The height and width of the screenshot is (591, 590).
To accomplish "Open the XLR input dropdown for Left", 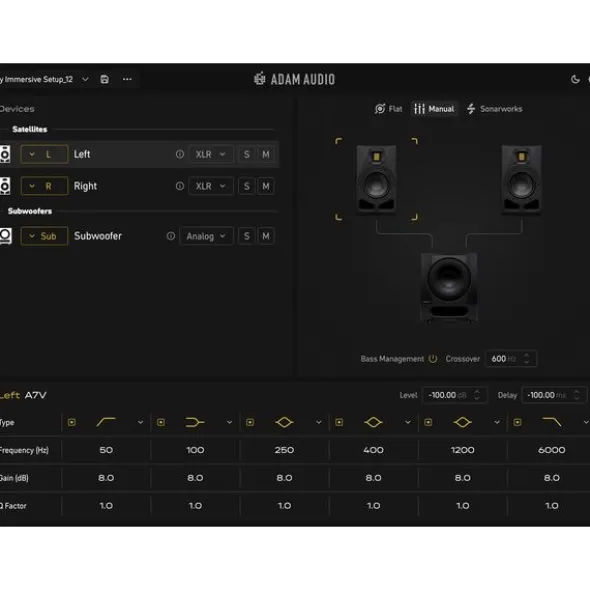I will pos(211,154).
